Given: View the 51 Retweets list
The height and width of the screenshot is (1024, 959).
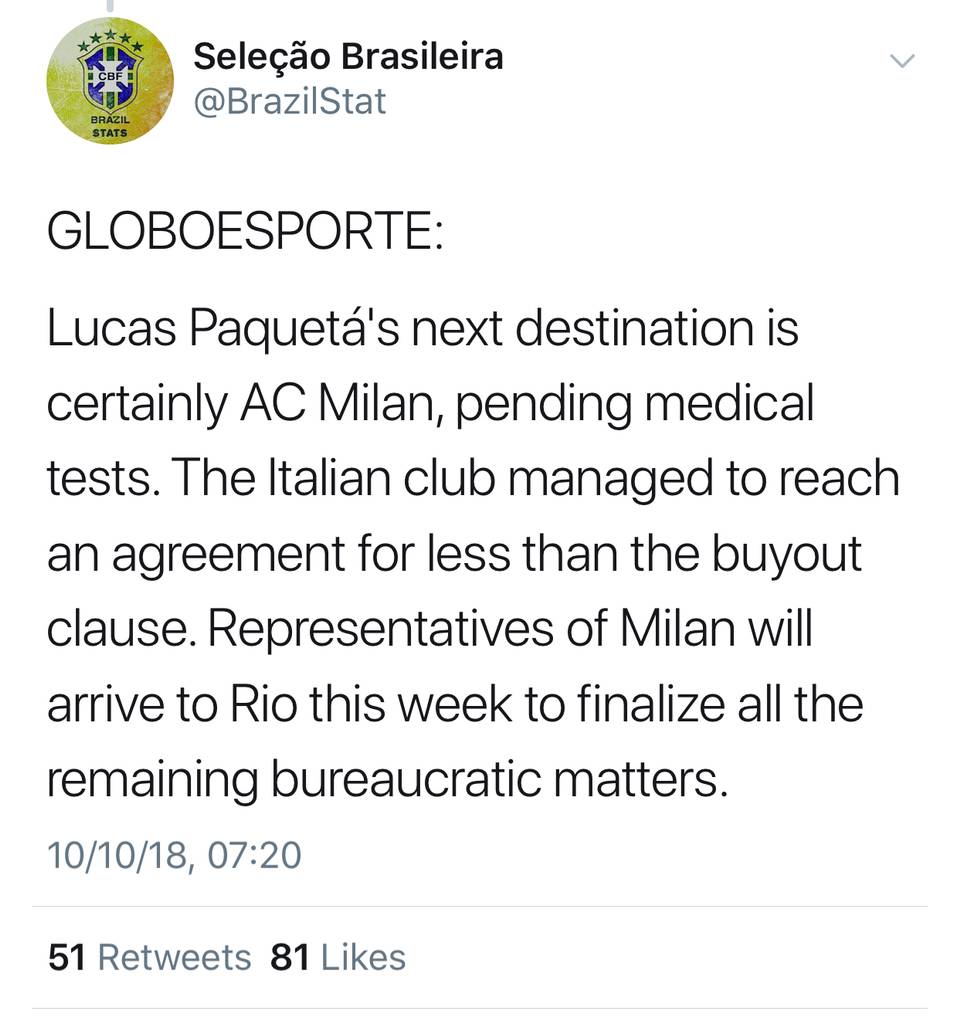Looking at the screenshot, I should click(x=150, y=957).
